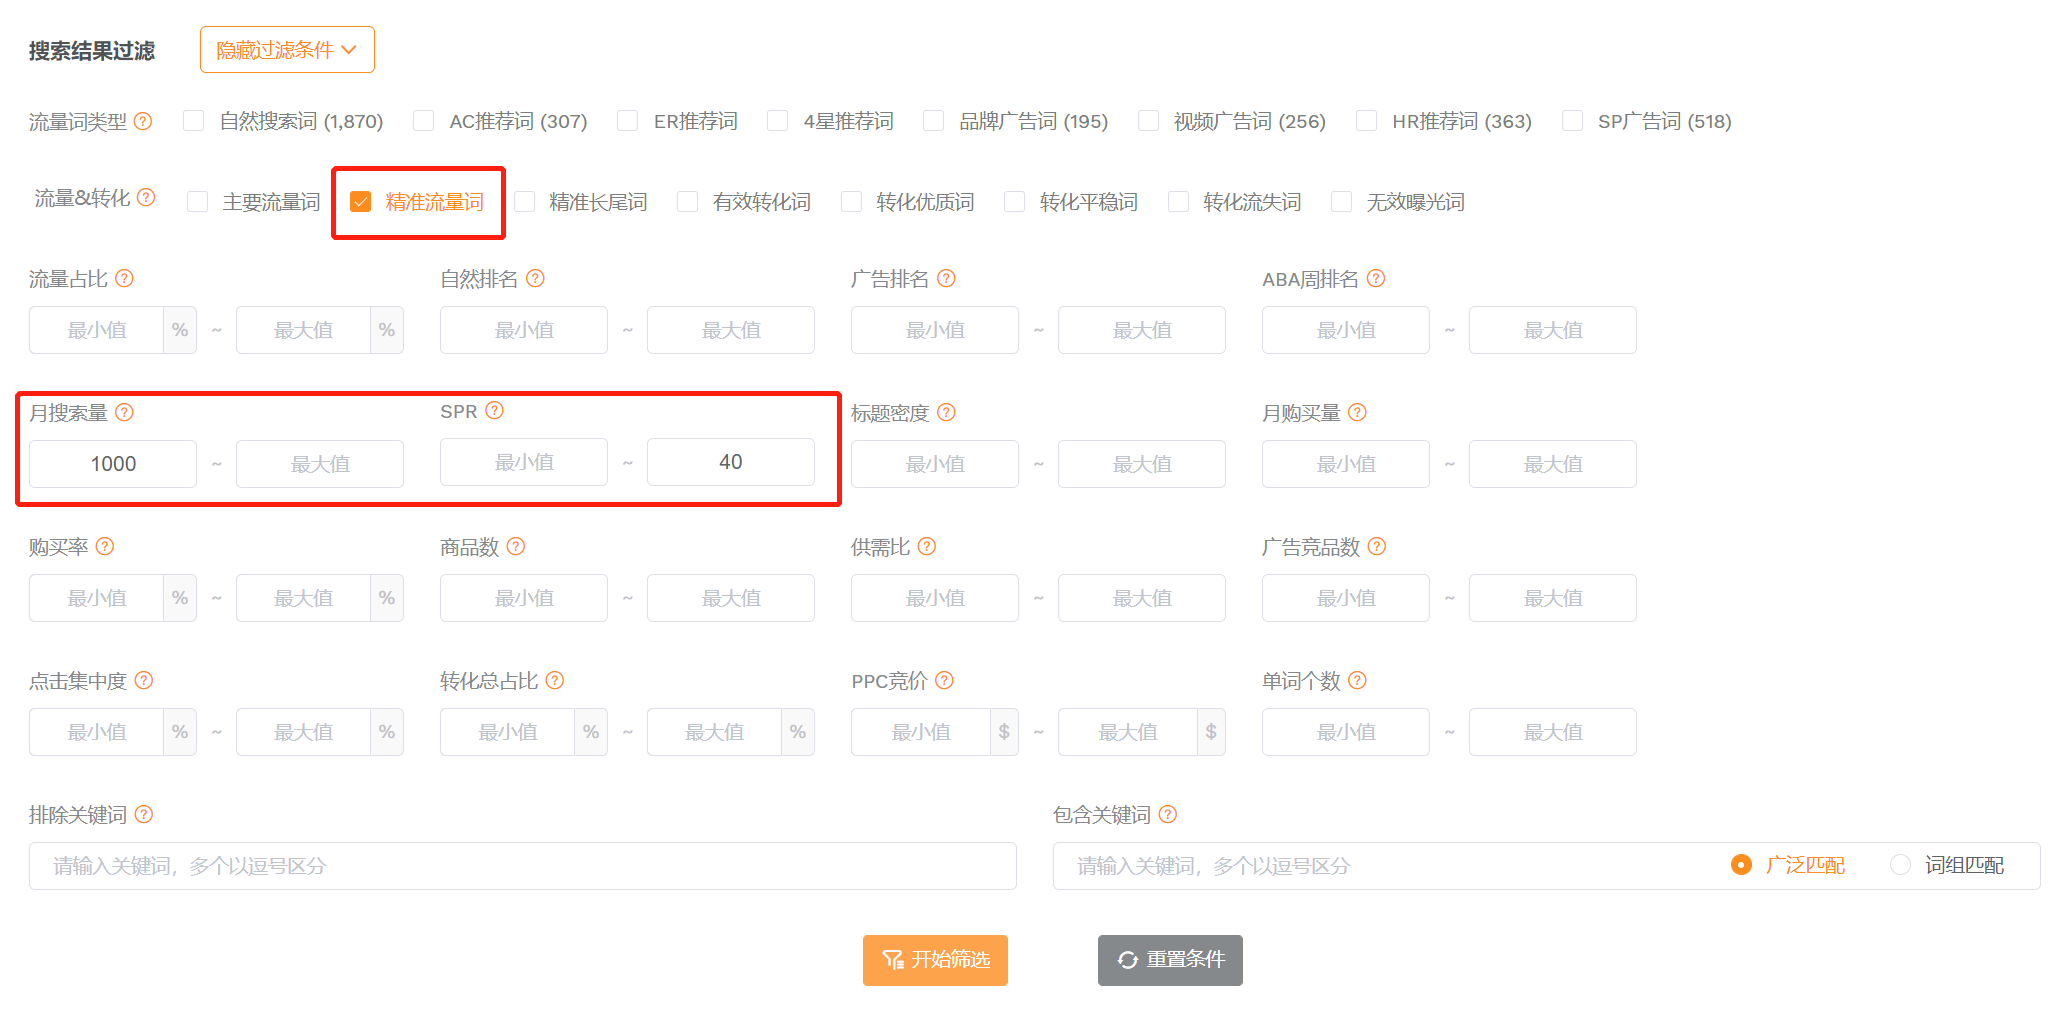The height and width of the screenshot is (1009, 2053).
Task: Collapse filters via 隐藏过滤条件 dropdown
Action: (x=287, y=50)
